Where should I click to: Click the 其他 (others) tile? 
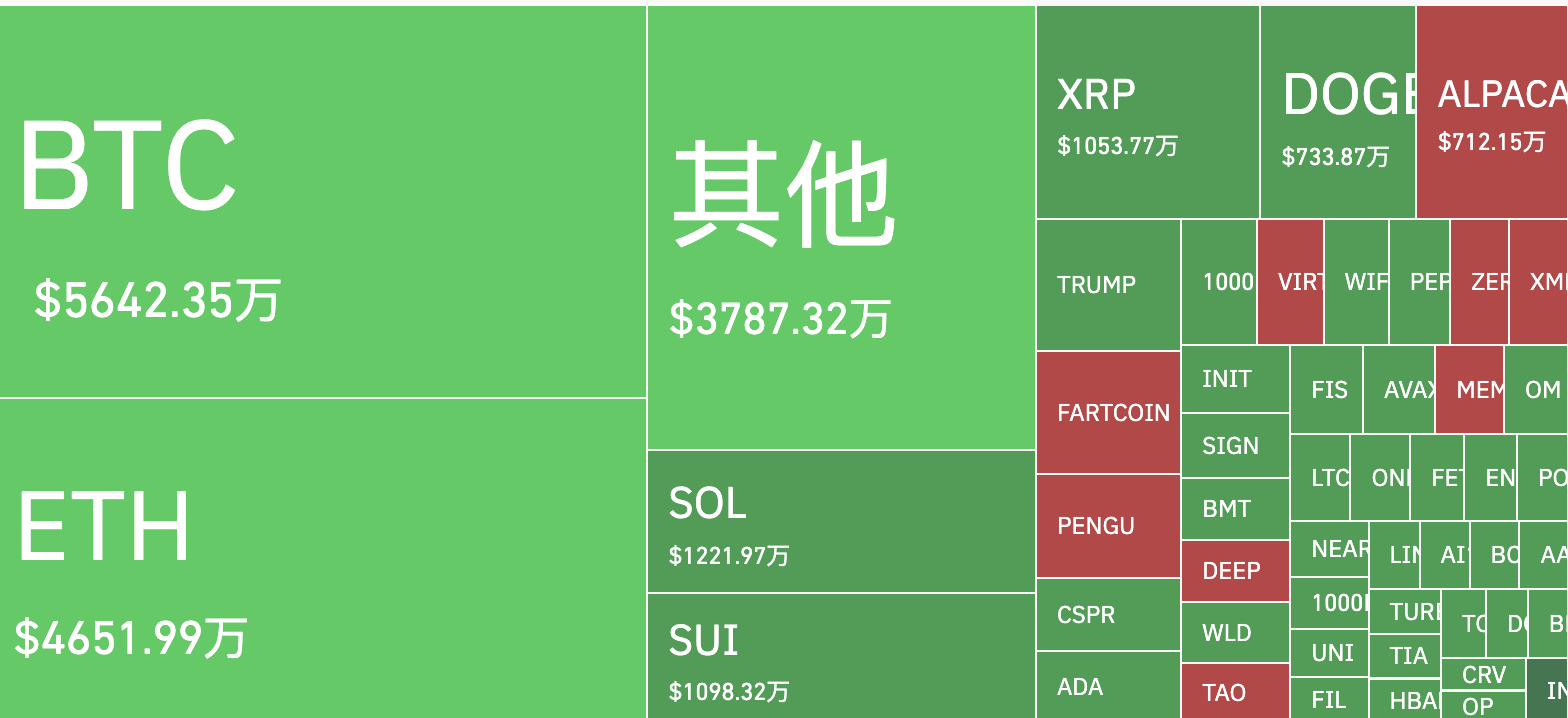[841, 227]
